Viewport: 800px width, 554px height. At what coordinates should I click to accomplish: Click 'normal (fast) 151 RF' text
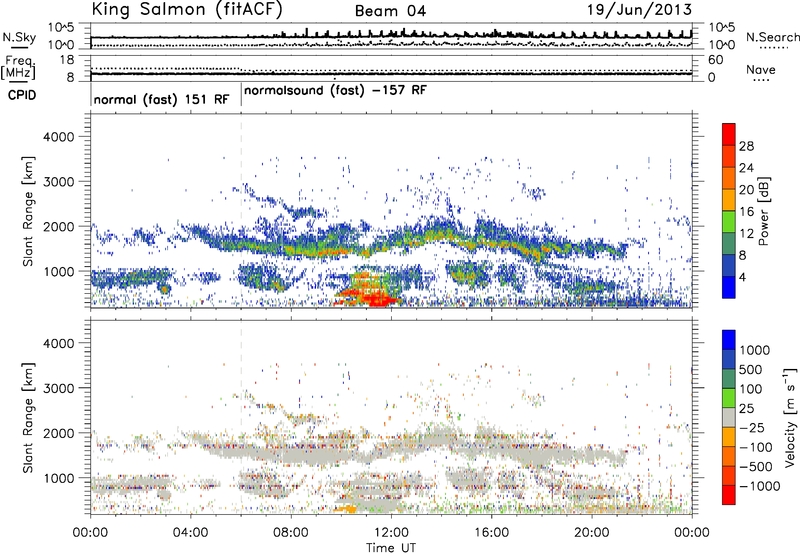coord(162,99)
